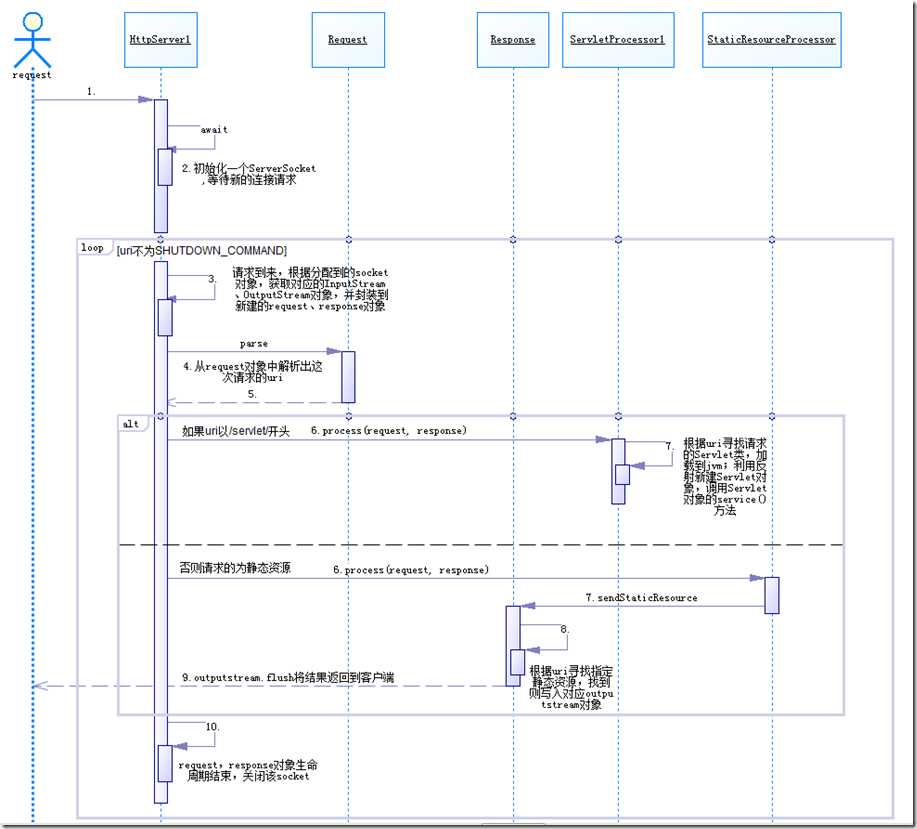Select the HttpServer1 lifeline box

pos(160,40)
